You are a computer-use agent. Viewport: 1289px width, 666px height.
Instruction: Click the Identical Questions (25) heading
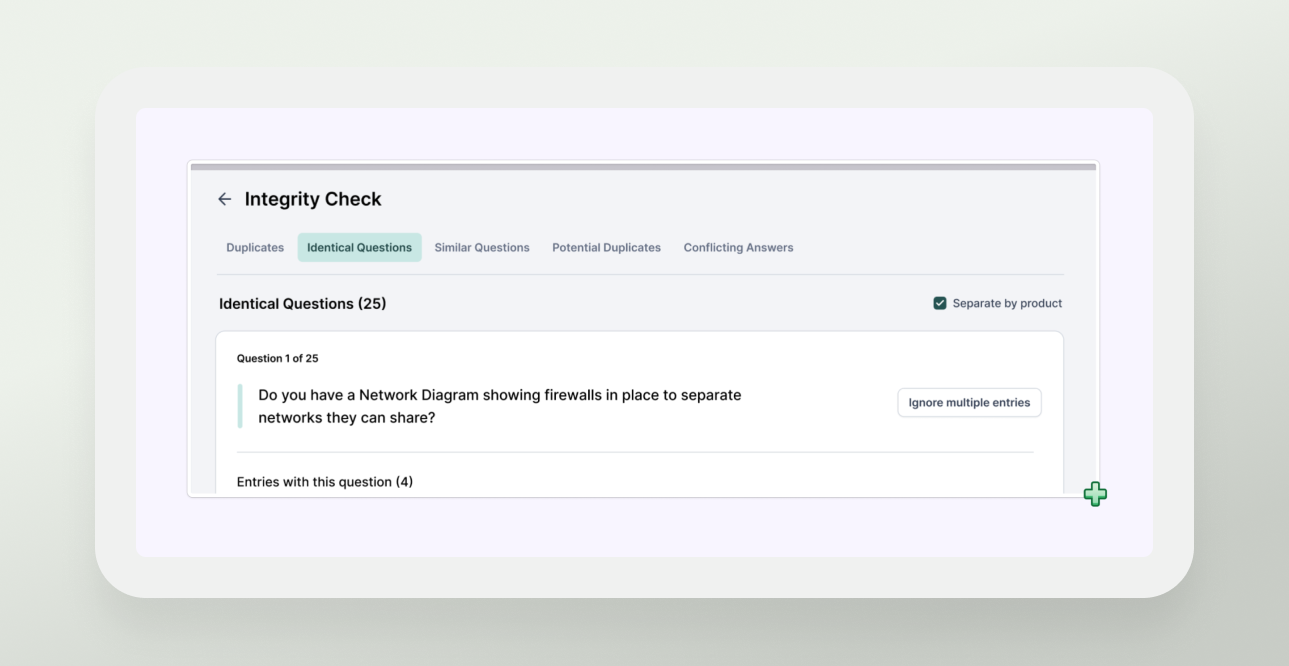click(302, 303)
